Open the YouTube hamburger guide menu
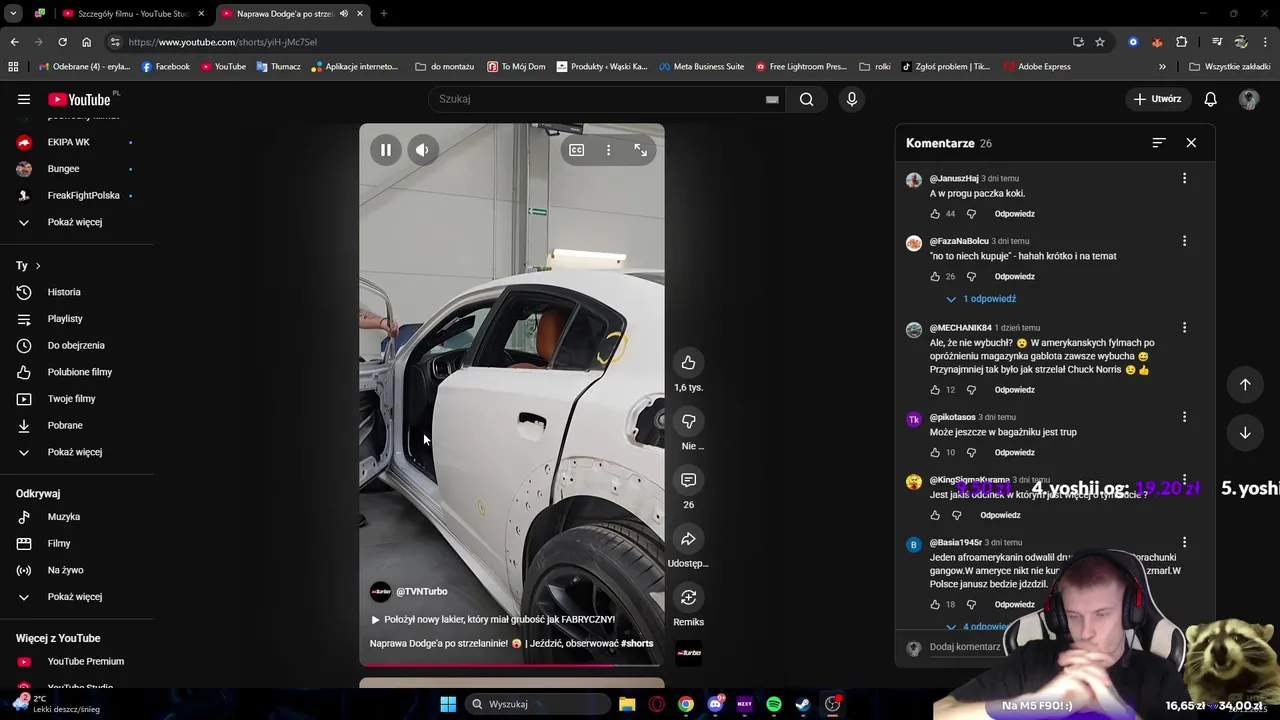The image size is (1280, 720). click(x=24, y=99)
